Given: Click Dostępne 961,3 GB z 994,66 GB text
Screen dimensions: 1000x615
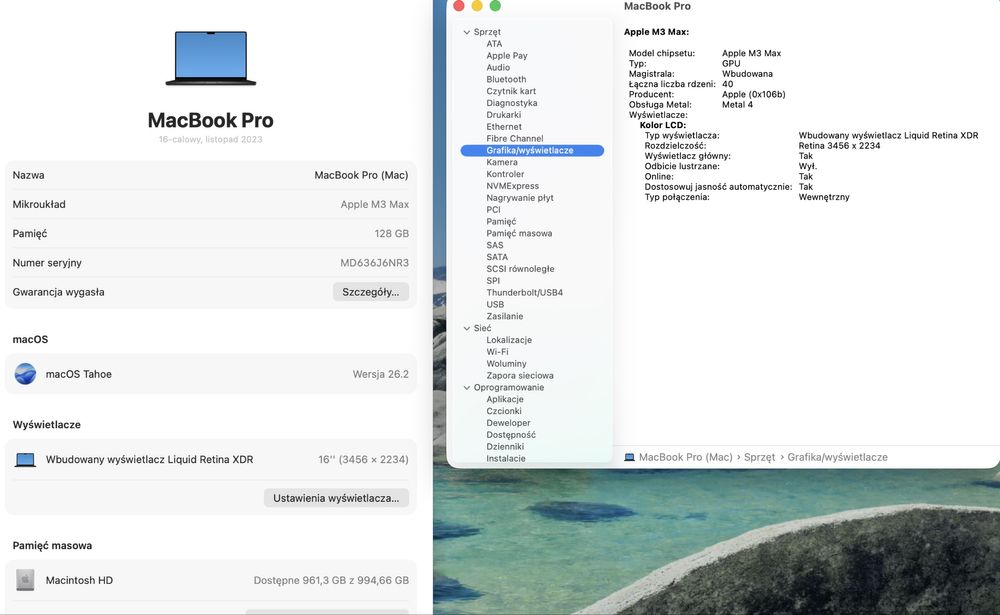Looking at the screenshot, I should [331, 580].
